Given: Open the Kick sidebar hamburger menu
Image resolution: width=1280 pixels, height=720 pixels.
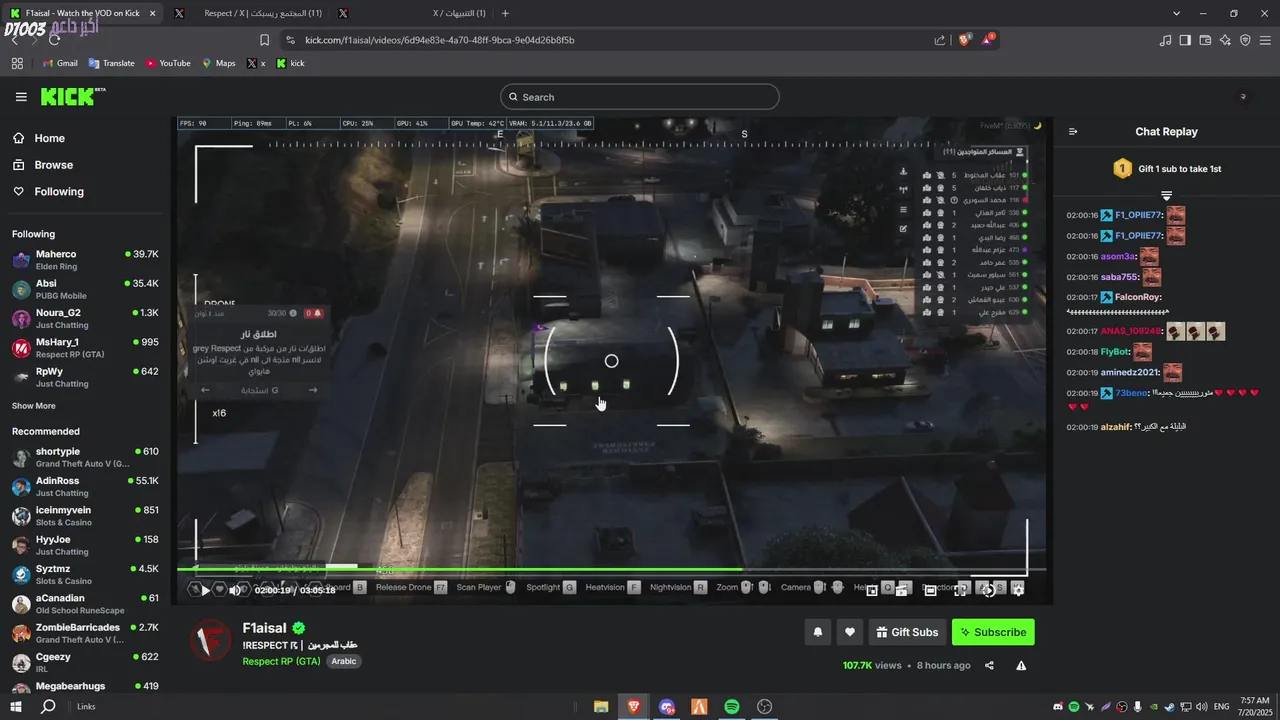Looking at the screenshot, I should [x=21, y=97].
